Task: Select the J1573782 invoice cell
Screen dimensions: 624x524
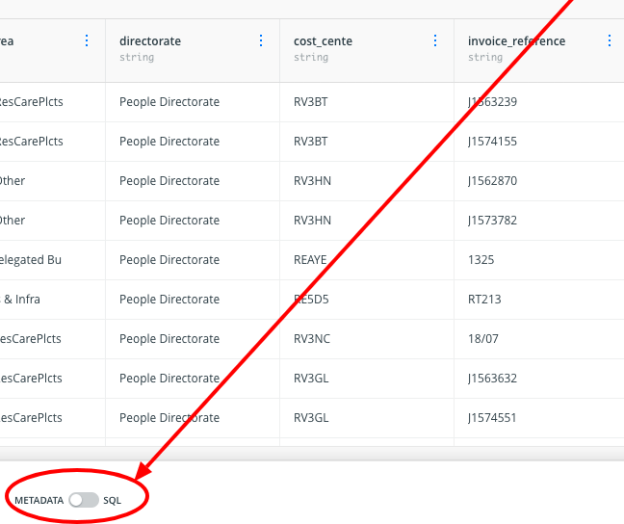Action: 492,220
